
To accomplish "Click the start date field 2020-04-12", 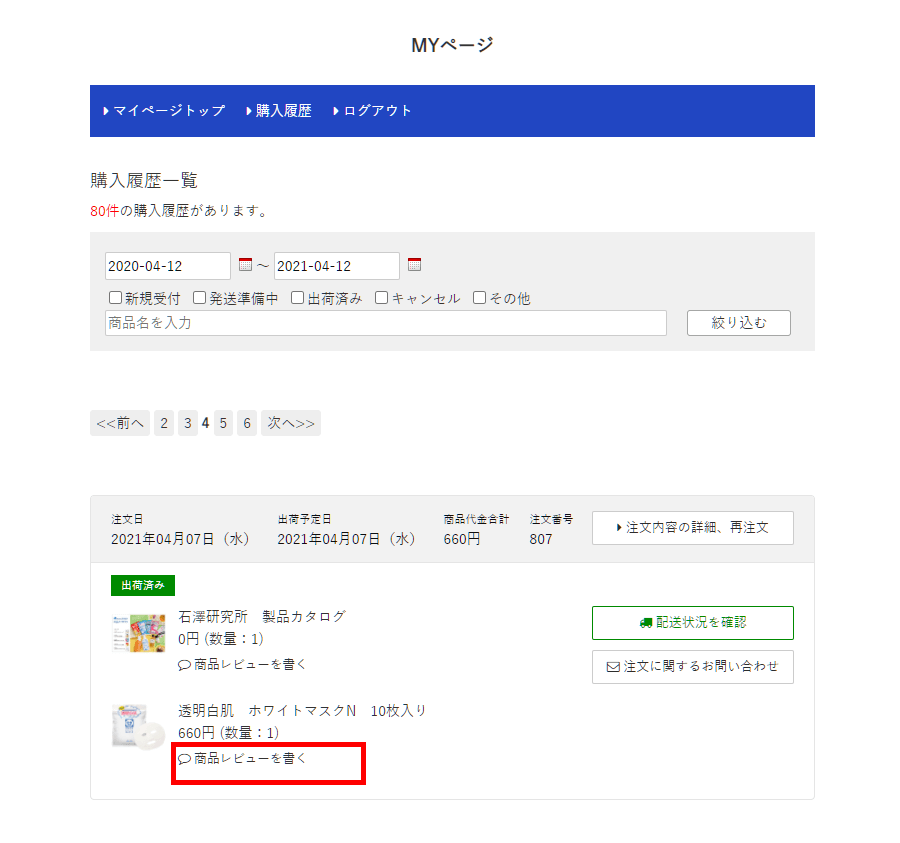I will coord(168,266).
